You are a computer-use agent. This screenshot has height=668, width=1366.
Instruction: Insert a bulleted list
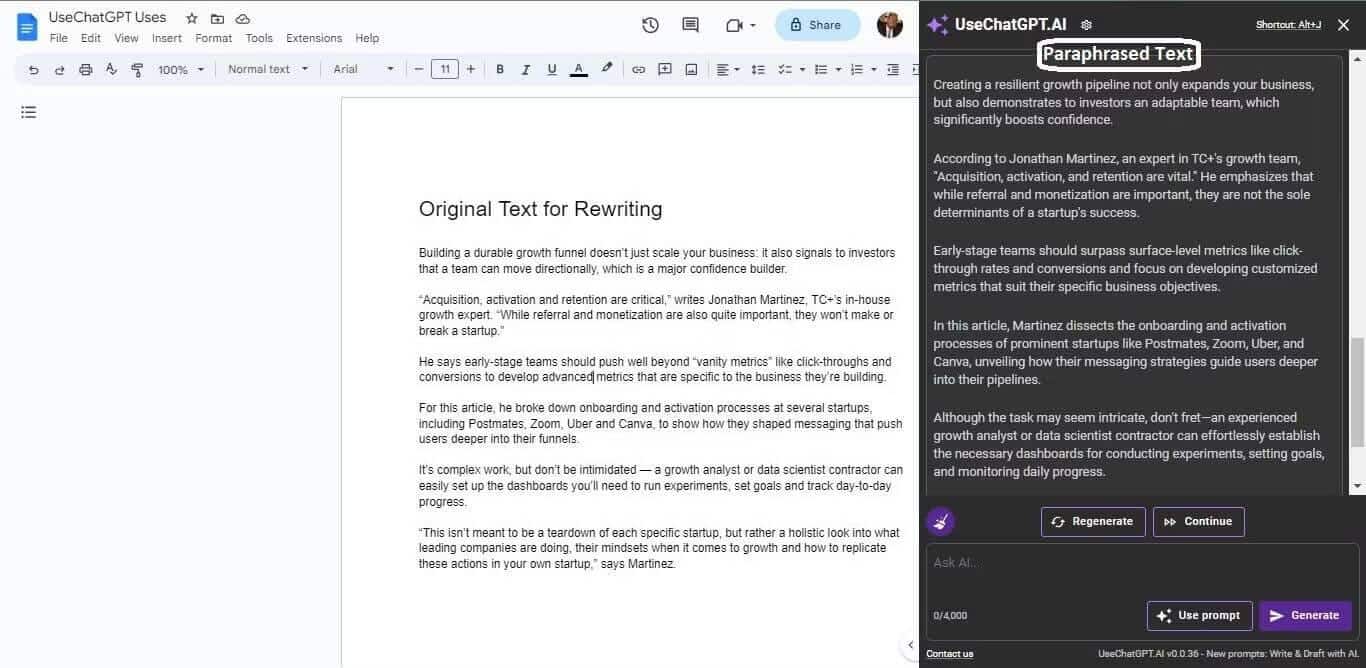coord(821,69)
